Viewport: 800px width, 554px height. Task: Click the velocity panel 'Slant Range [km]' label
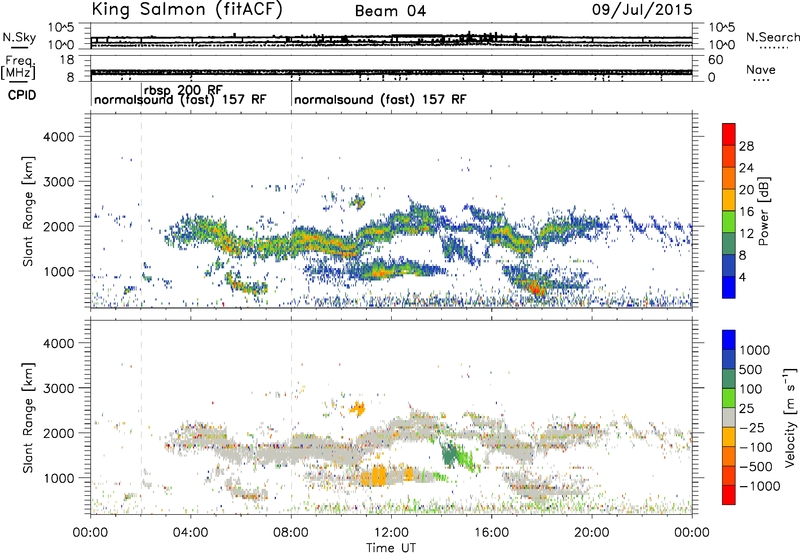pyautogui.click(x=28, y=417)
